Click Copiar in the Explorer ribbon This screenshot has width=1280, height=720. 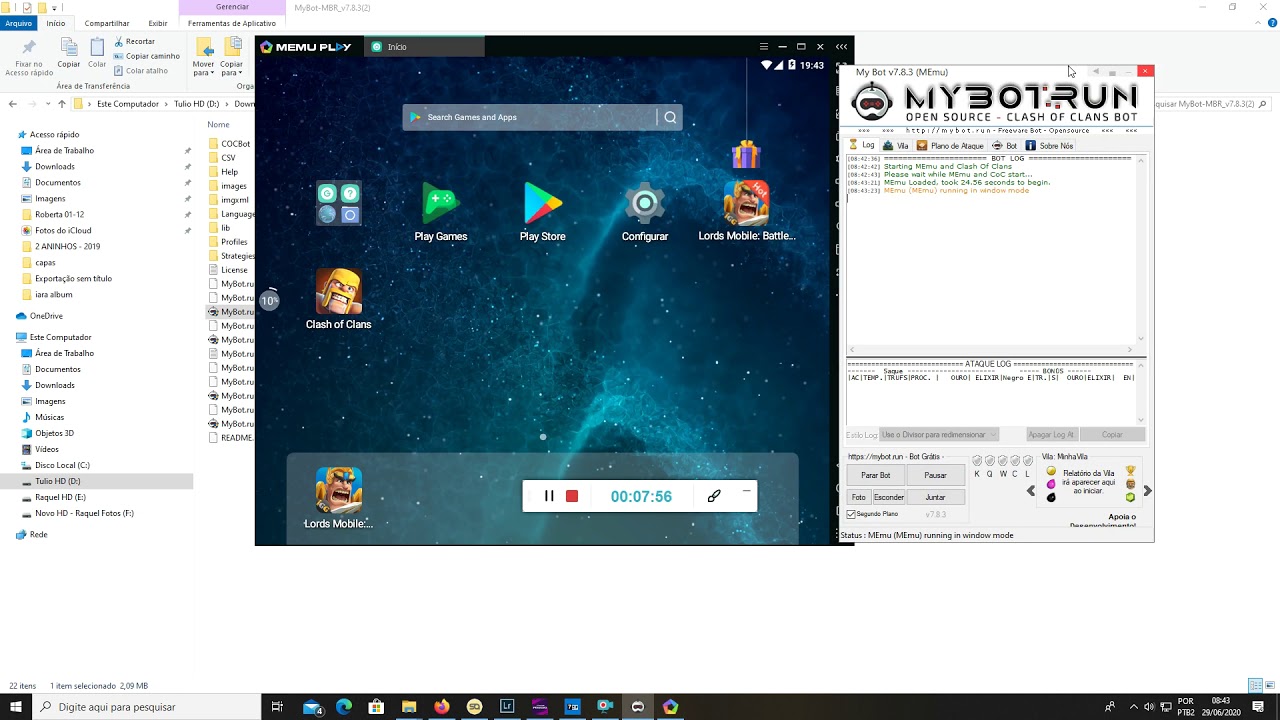68,53
